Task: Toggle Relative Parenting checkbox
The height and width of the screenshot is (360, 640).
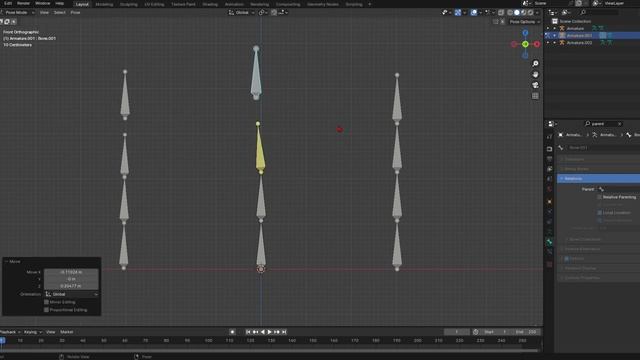Action: [600, 197]
